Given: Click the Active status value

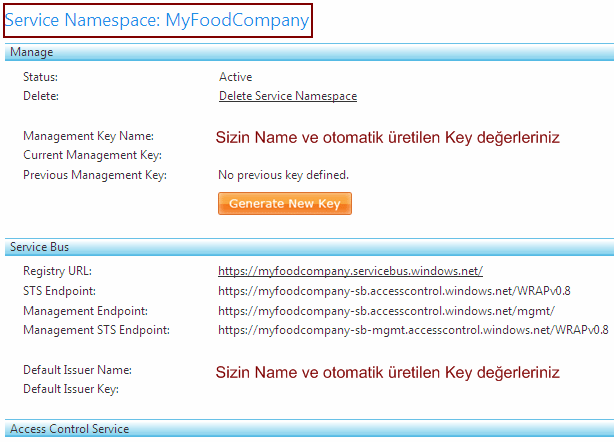Looking at the screenshot, I should pyautogui.click(x=236, y=77).
